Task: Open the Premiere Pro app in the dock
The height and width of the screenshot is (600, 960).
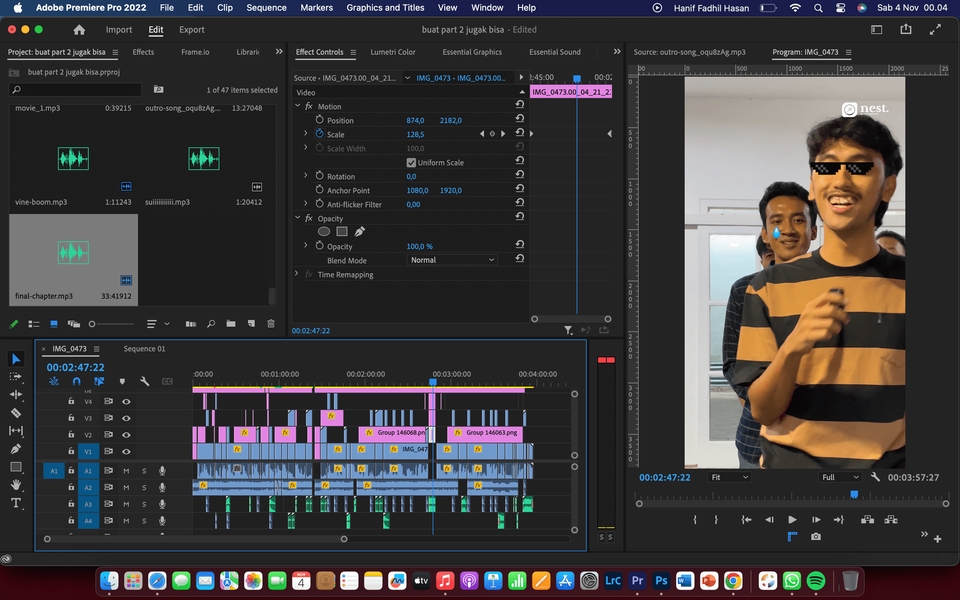Action: point(637,580)
